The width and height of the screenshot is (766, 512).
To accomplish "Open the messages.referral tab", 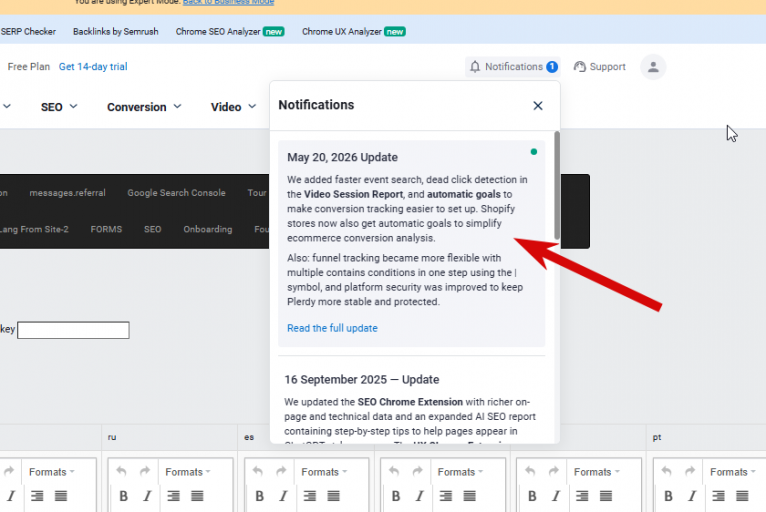I will pyautogui.click(x=67, y=193).
